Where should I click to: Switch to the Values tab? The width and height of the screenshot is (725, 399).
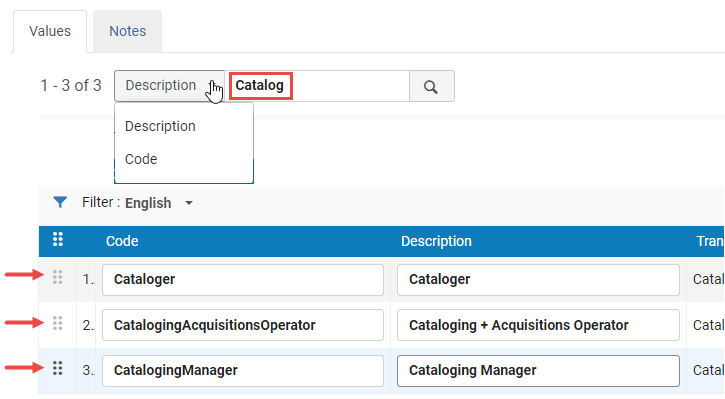pos(50,31)
